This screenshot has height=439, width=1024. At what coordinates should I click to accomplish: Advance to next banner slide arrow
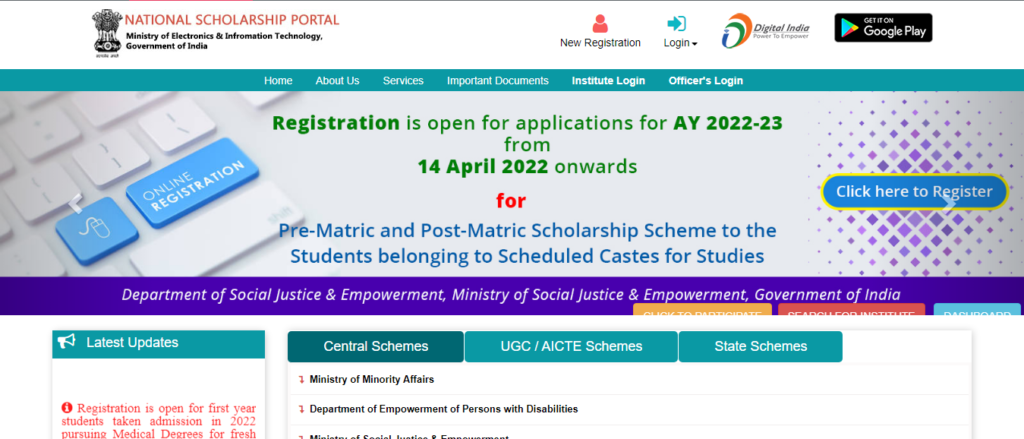click(x=949, y=203)
